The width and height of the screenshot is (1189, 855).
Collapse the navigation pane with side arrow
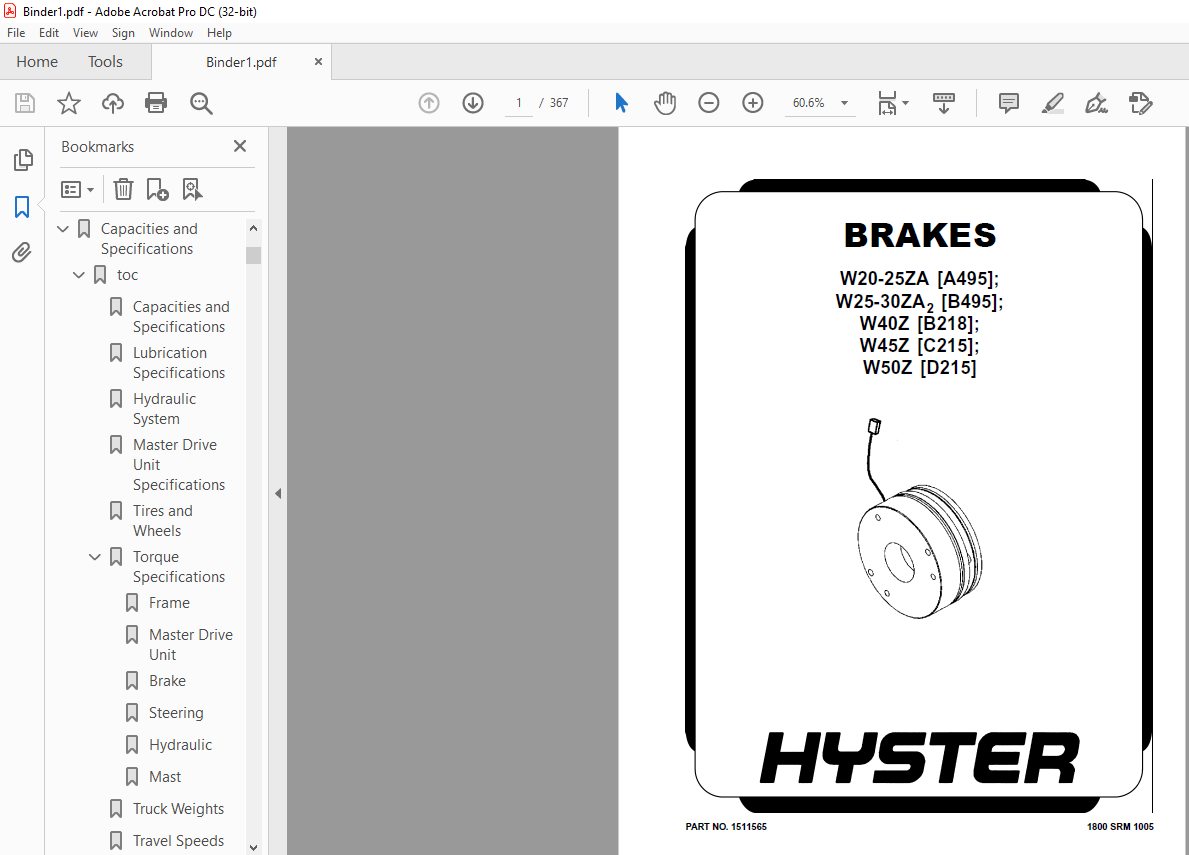[x=278, y=493]
